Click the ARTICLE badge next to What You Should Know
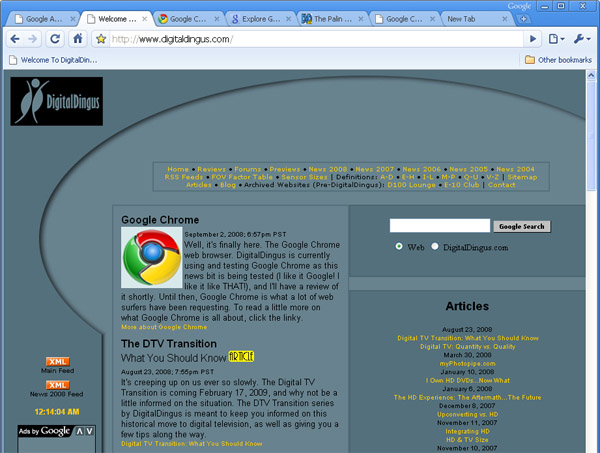 point(241,357)
